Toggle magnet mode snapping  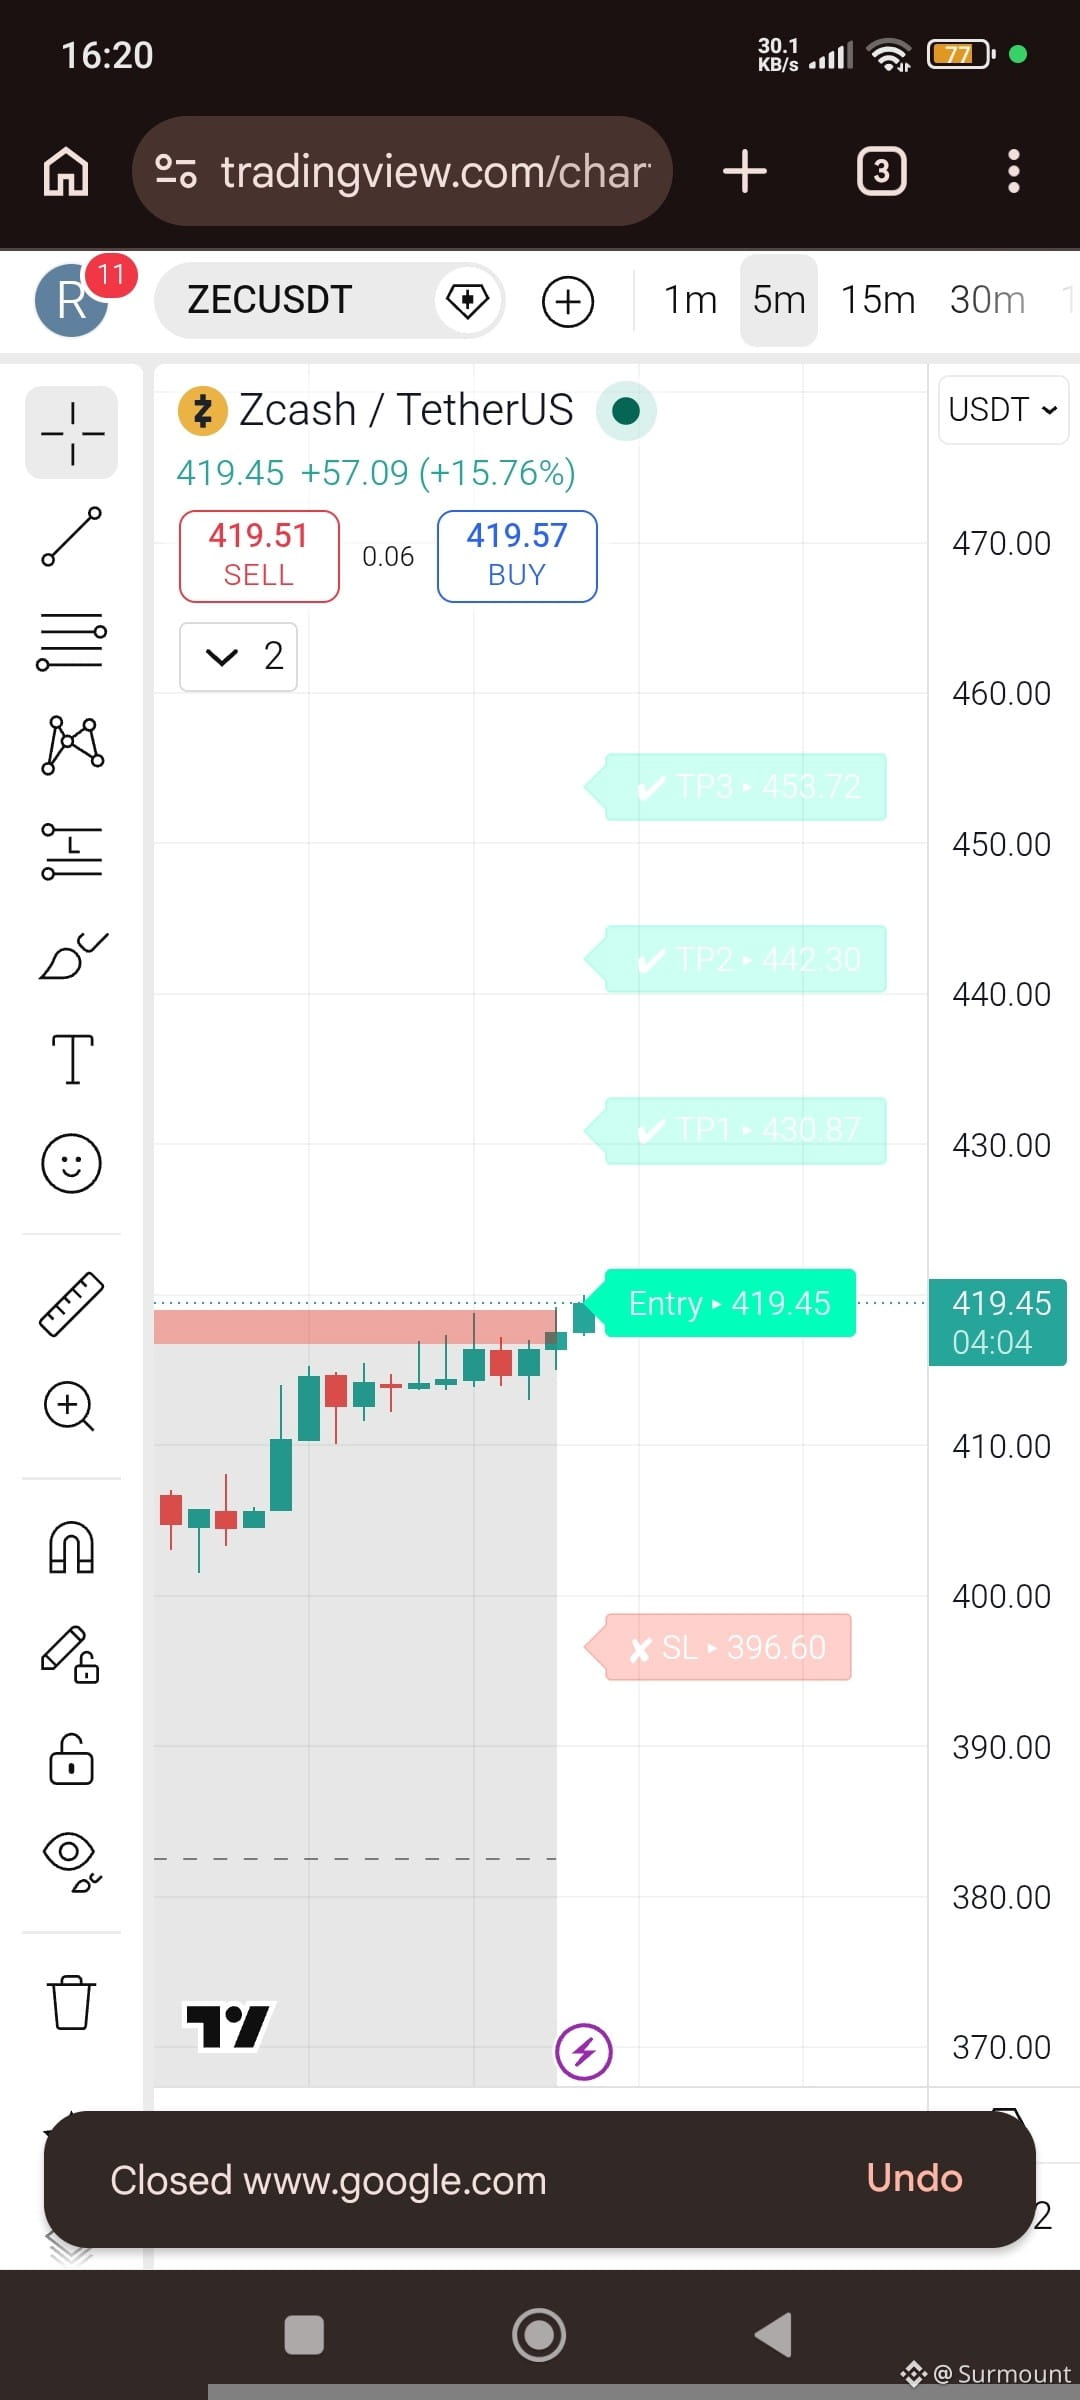click(71, 1548)
